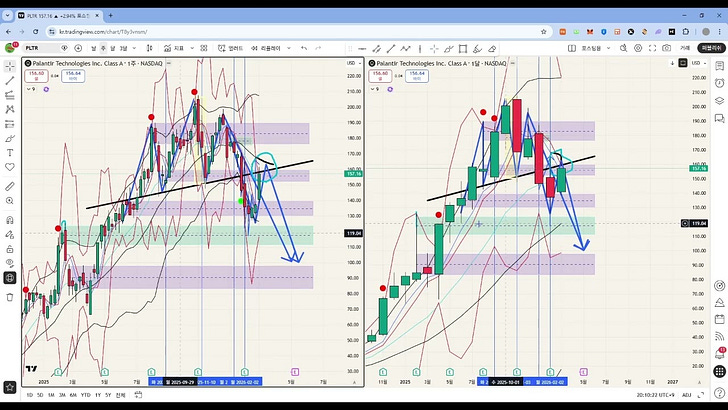Create an Alert (얼러트)
This screenshot has width=728, height=410.
(231, 48)
